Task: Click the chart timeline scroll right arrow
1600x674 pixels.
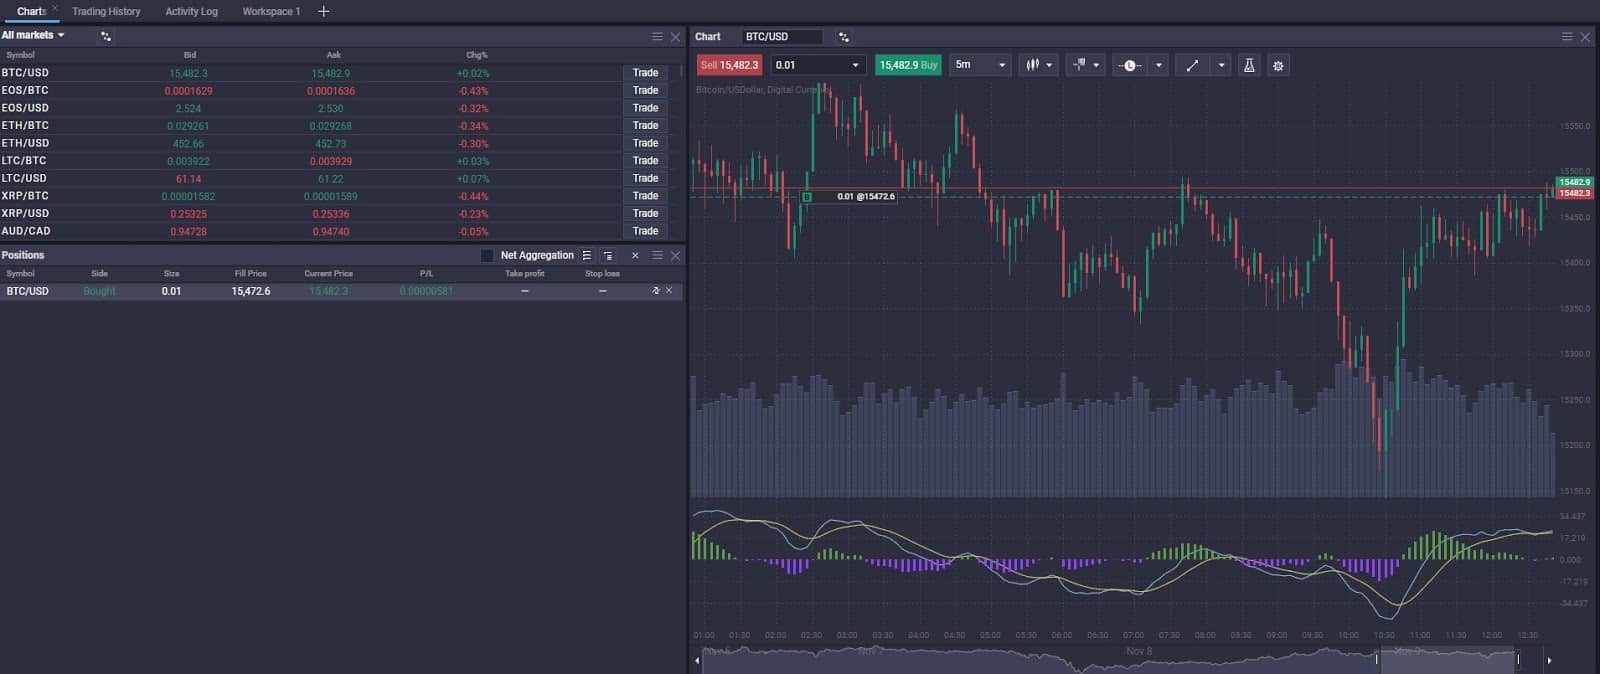Action: point(1549,660)
